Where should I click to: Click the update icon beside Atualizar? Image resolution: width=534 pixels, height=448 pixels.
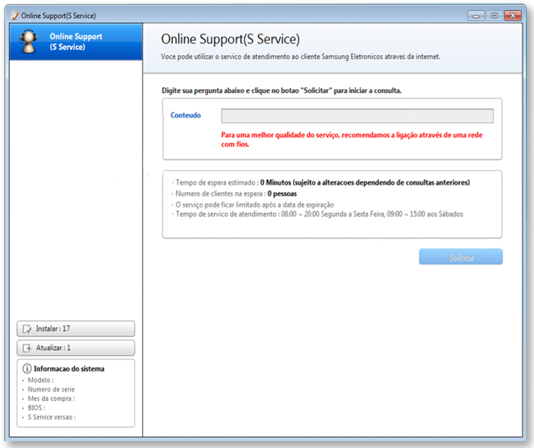pyautogui.click(x=27, y=348)
